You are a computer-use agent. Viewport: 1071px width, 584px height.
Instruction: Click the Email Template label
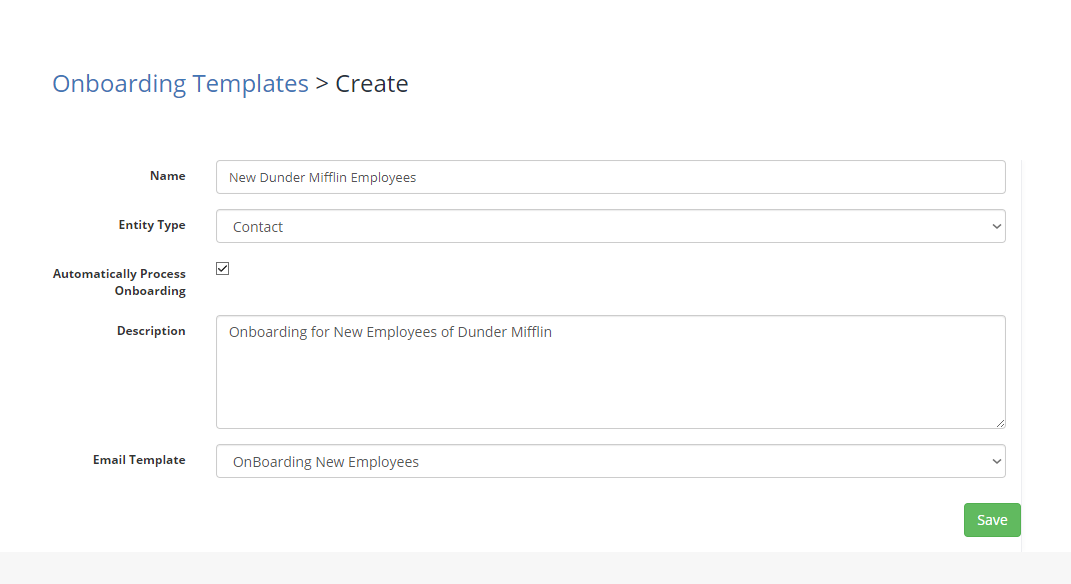[x=139, y=460]
